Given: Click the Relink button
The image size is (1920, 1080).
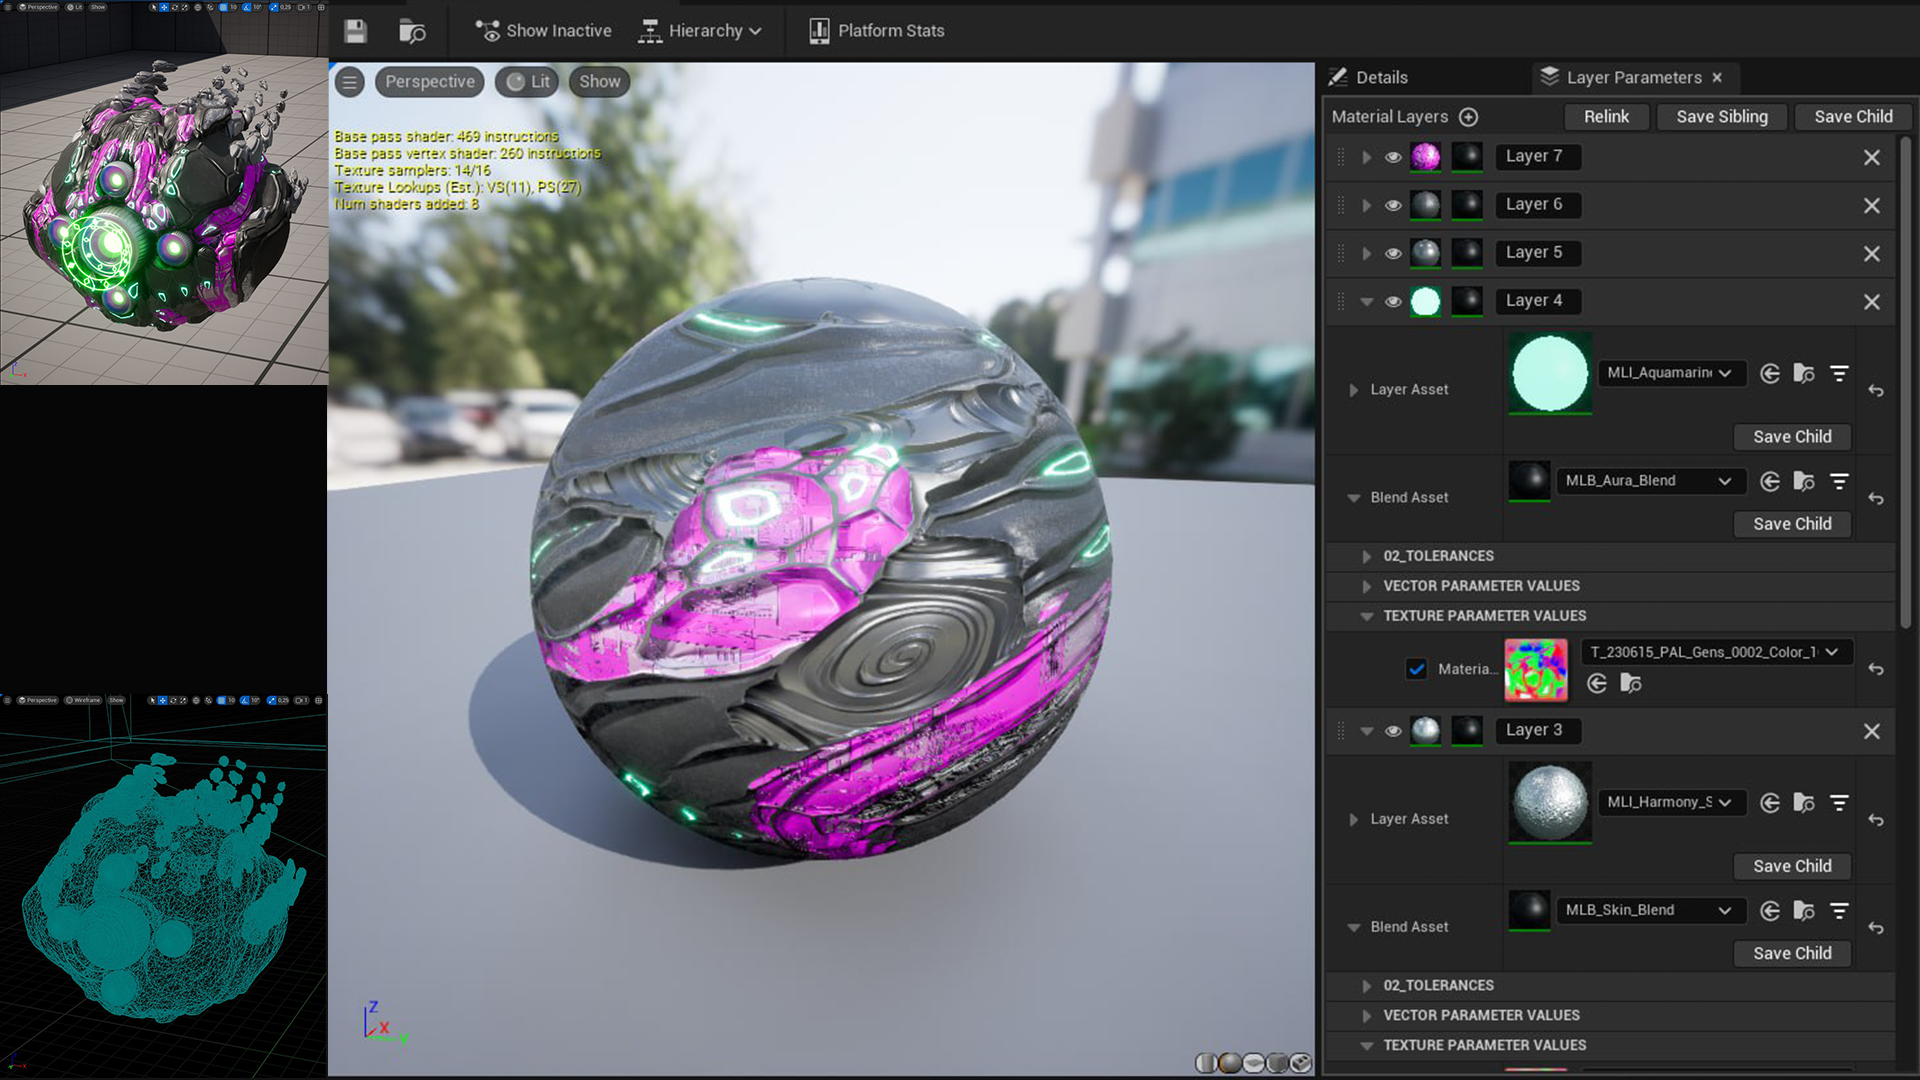Looking at the screenshot, I should pyautogui.click(x=1605, y=117).
